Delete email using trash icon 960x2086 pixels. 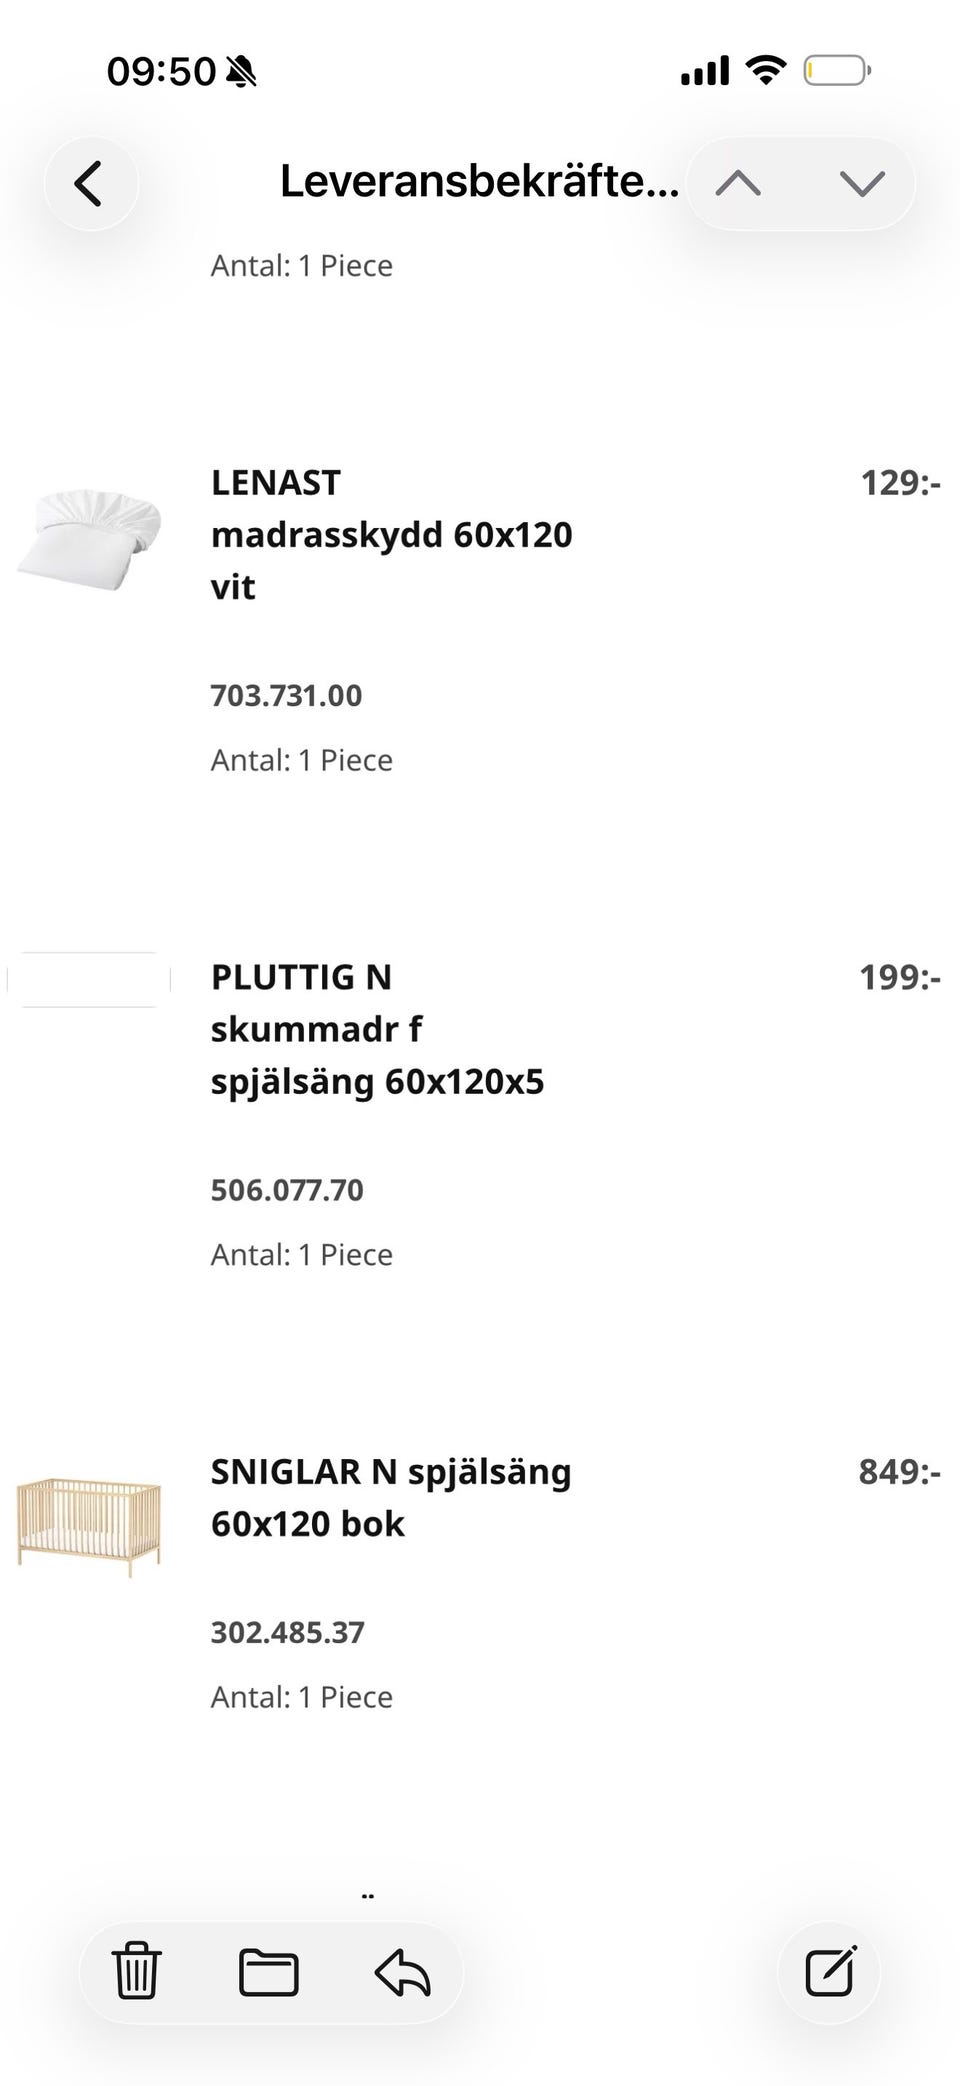[x=136, y=1971]
